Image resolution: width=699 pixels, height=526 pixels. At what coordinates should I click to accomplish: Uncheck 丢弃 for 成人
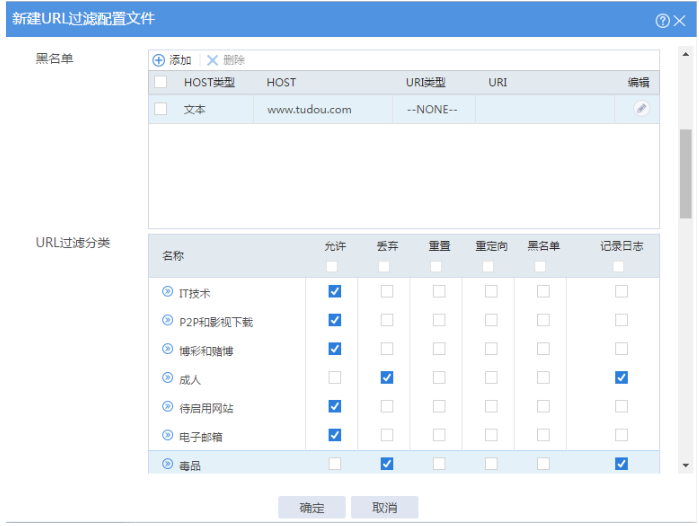pos(387,378)
